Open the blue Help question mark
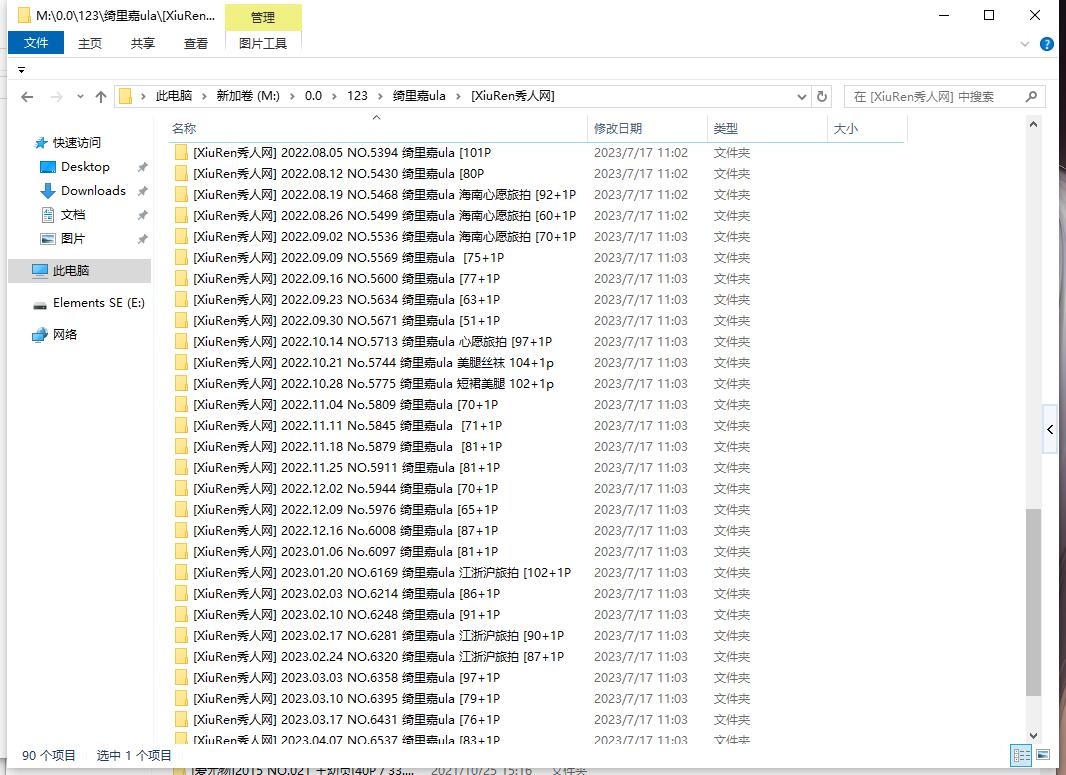The image size is (1066, 775). click(x=1047, y=44)
